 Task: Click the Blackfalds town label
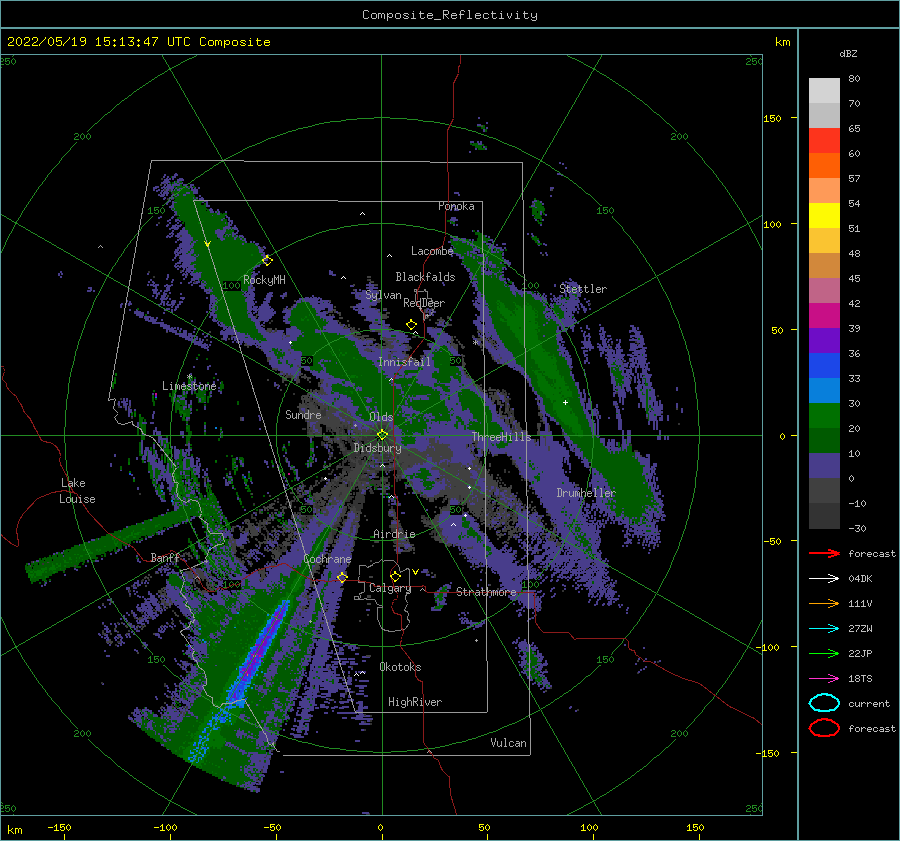pyautogui.click(x=425, y=277)
